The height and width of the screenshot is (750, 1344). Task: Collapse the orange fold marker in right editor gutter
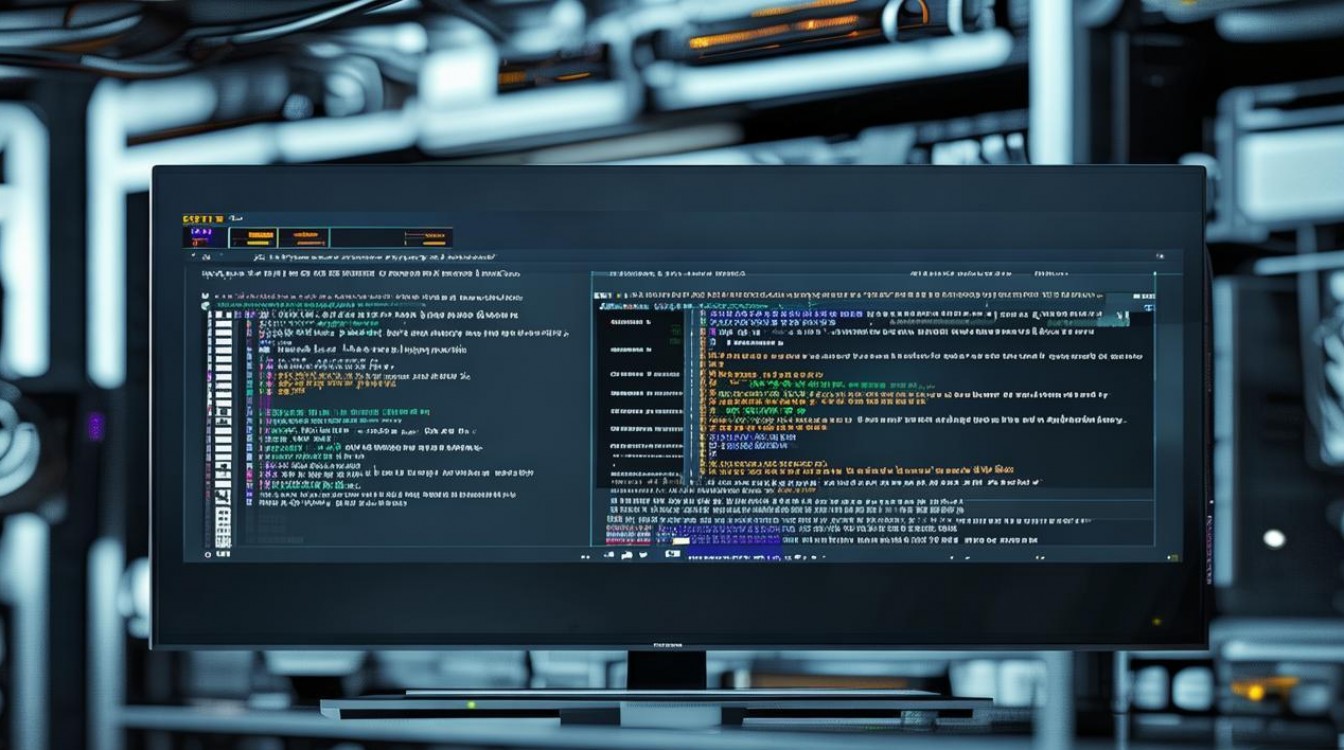click(x=702, y=355)
